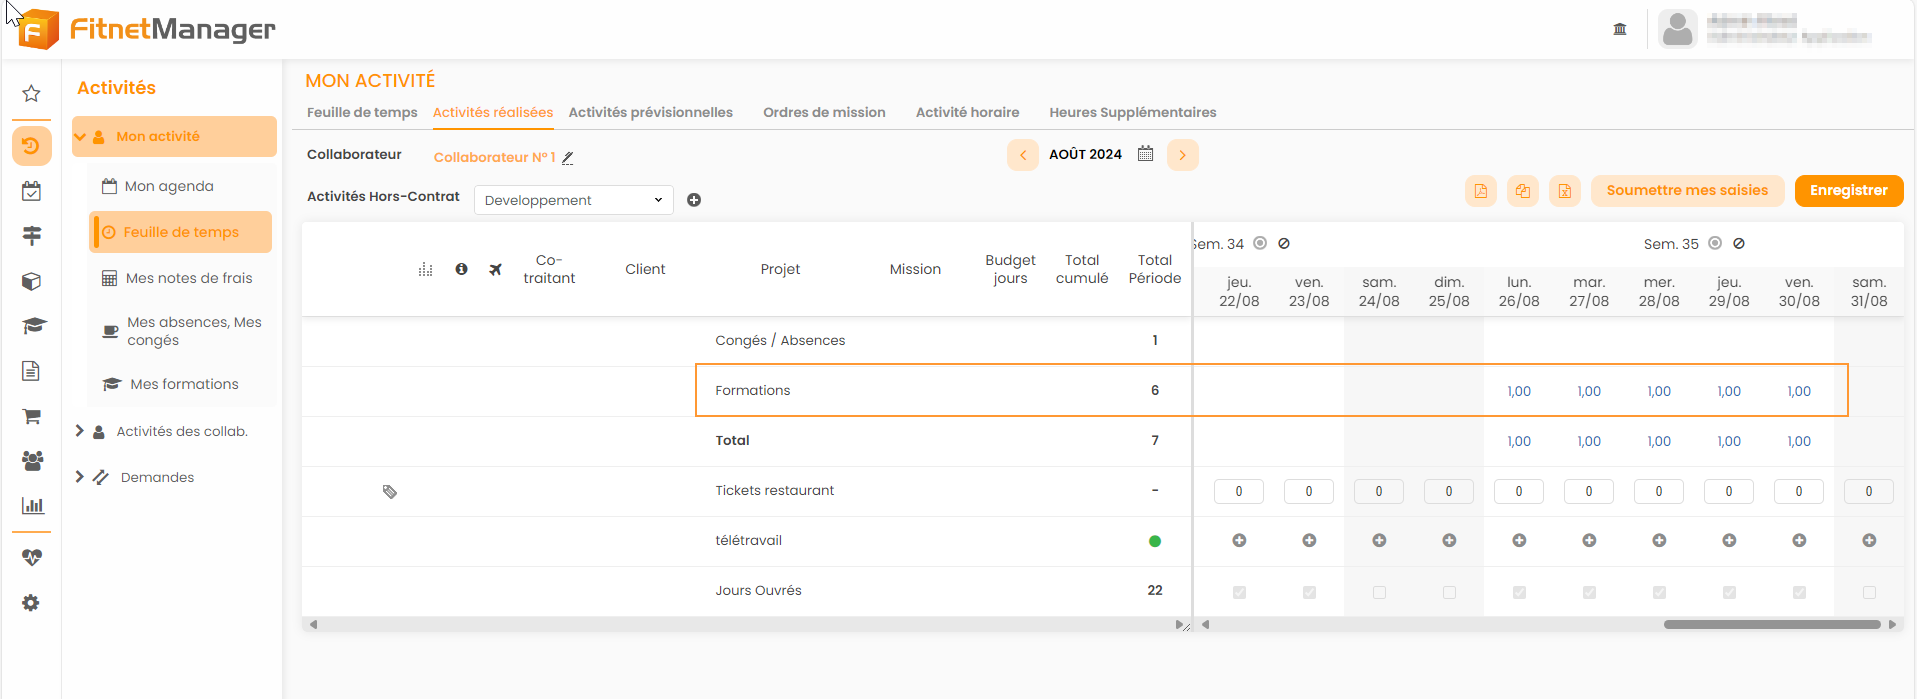Toggle Jours Ouvrés checkbox for lun. 26/08

click(1519, 592)
